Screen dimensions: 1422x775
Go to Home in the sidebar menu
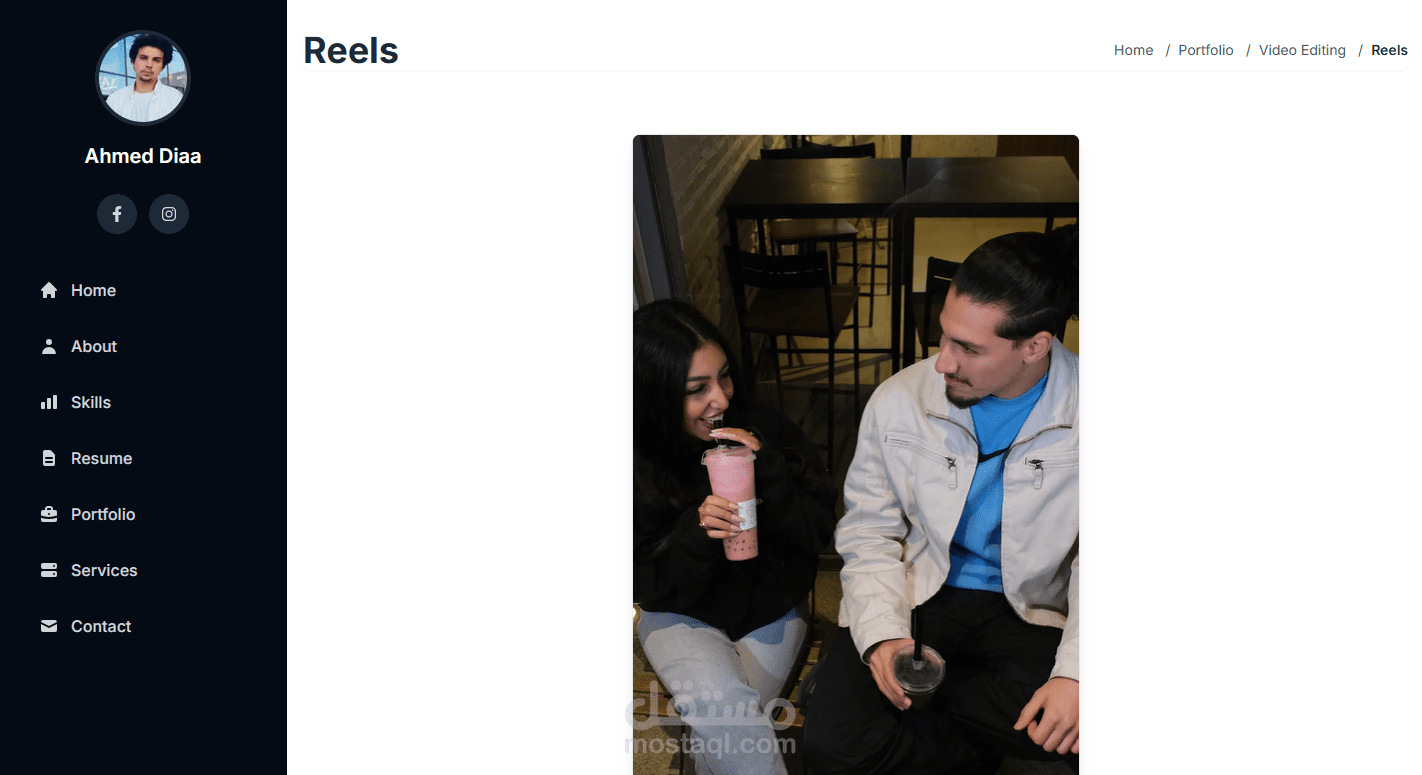point(93,290)
